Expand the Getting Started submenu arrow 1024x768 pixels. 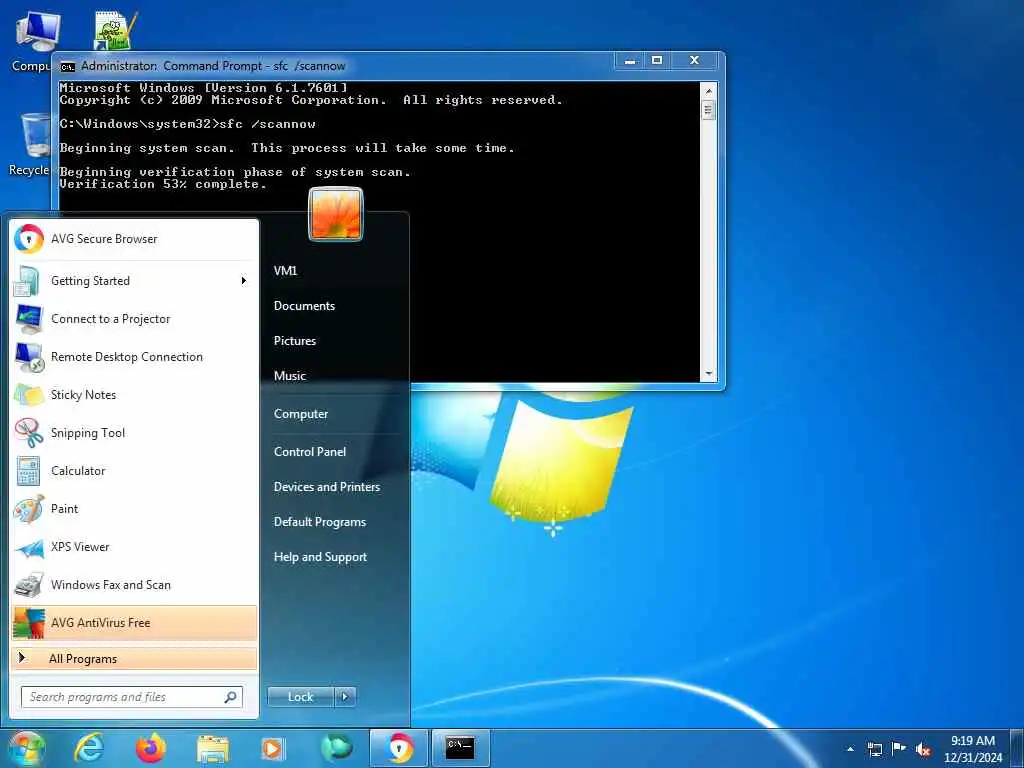(244, 281)
